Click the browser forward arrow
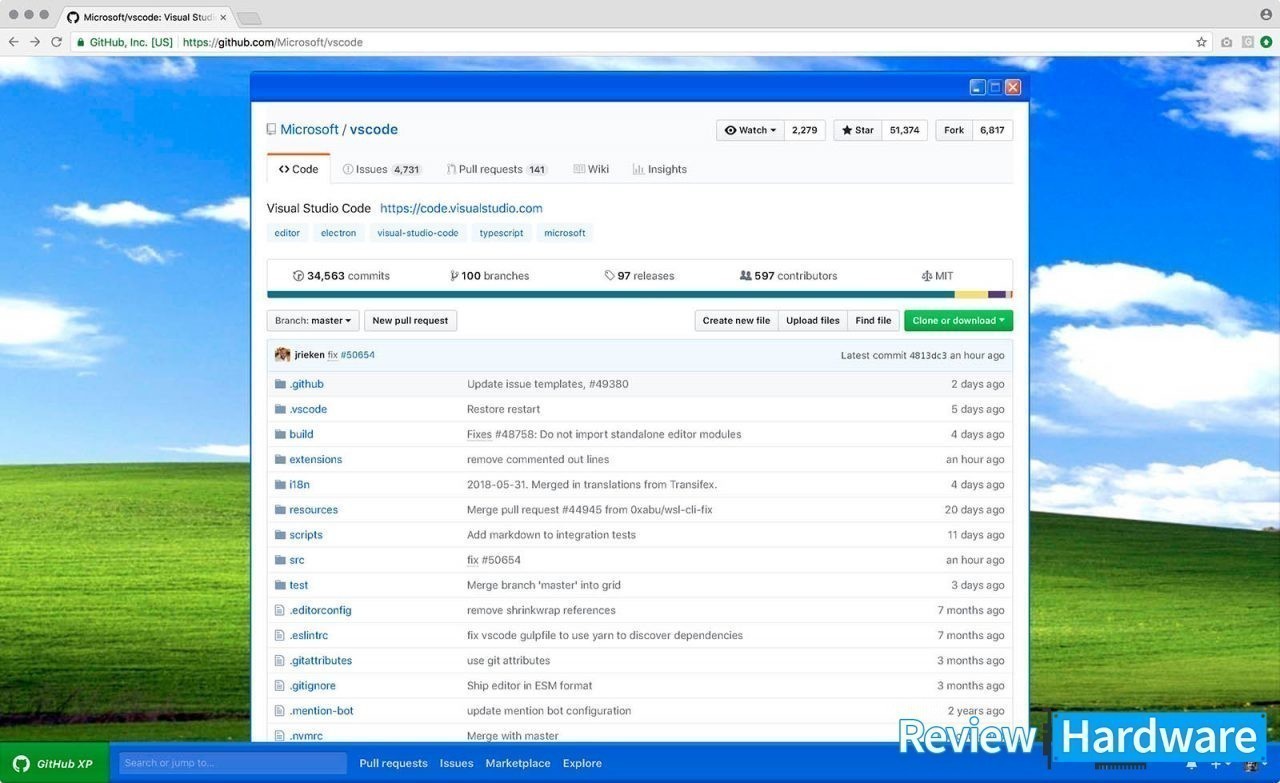Viewport: 1280px width, 783px height. [35, 42]
